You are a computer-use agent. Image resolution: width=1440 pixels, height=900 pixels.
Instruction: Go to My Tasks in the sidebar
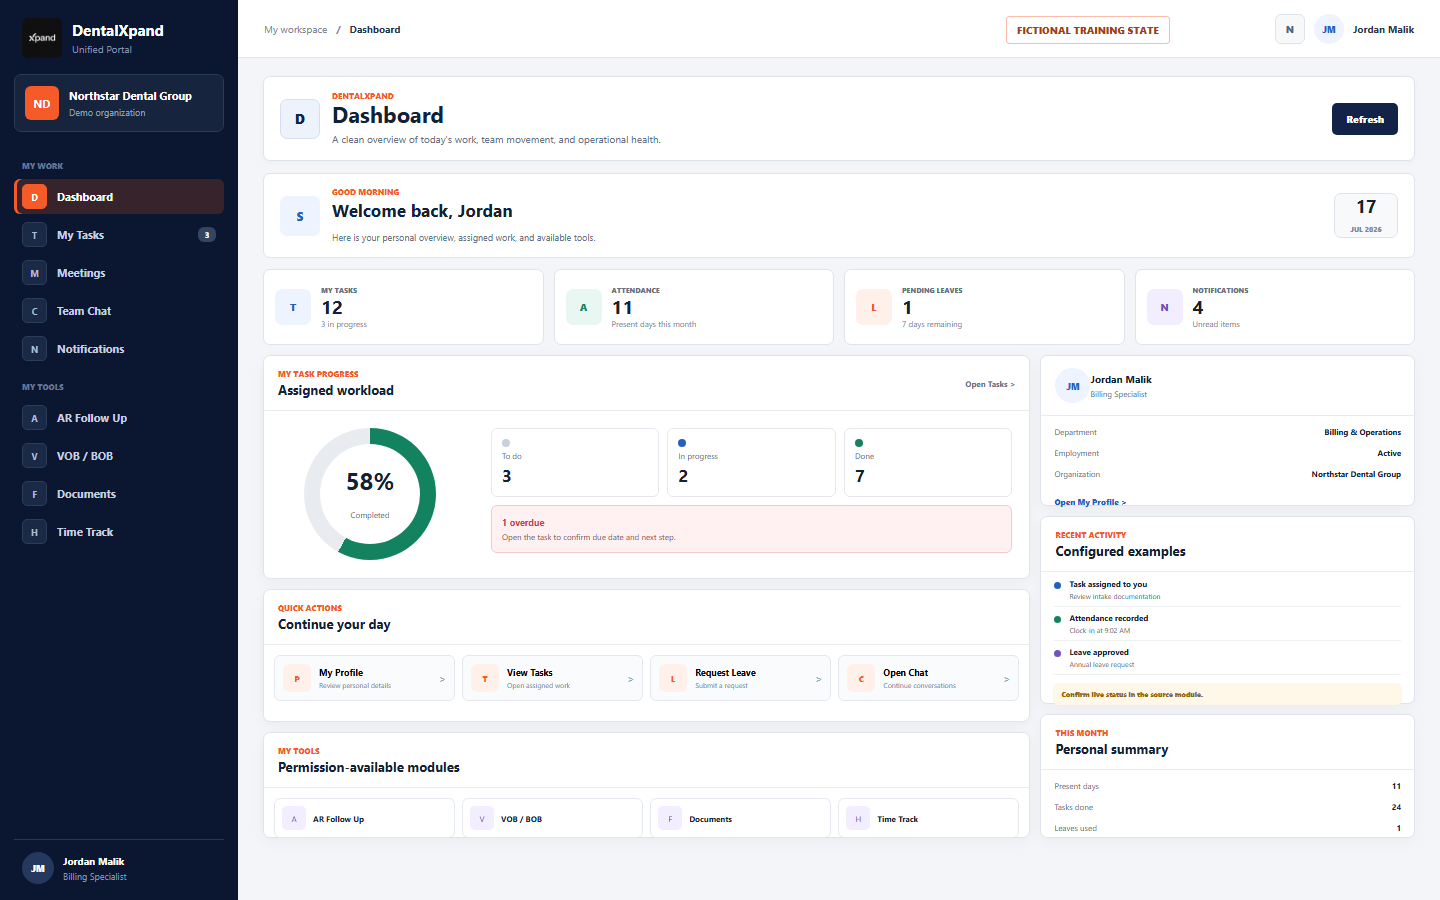click(119, 235)
